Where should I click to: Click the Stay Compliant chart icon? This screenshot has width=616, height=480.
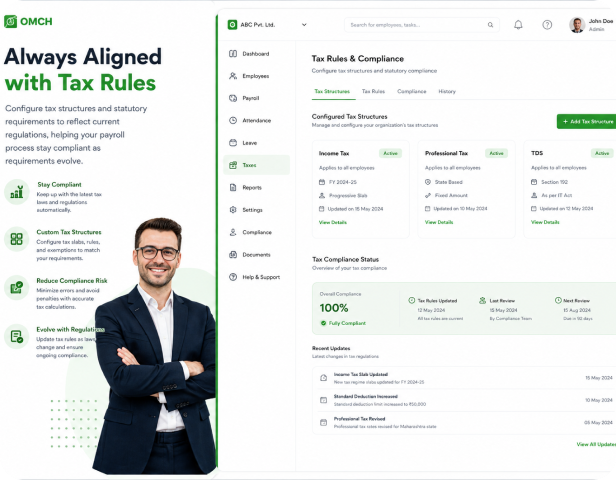[16, 192]
